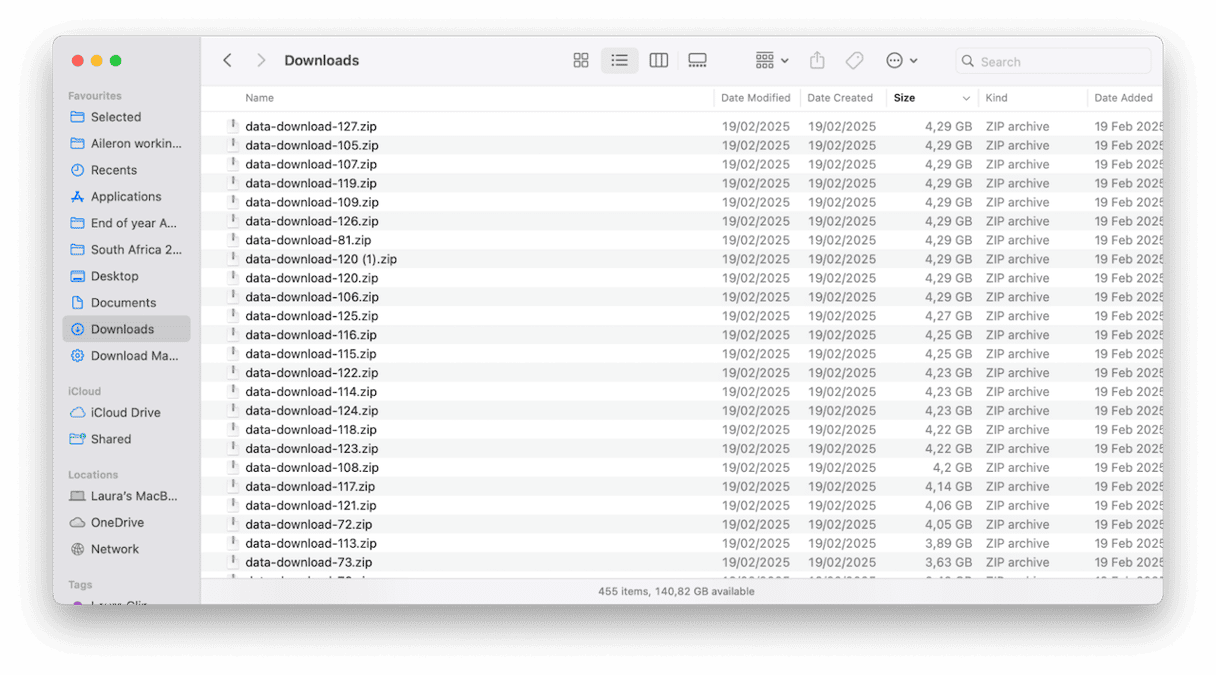Open iCloud Drive in sidebar
Screen dimensions: 1216x675
point(126,412)
